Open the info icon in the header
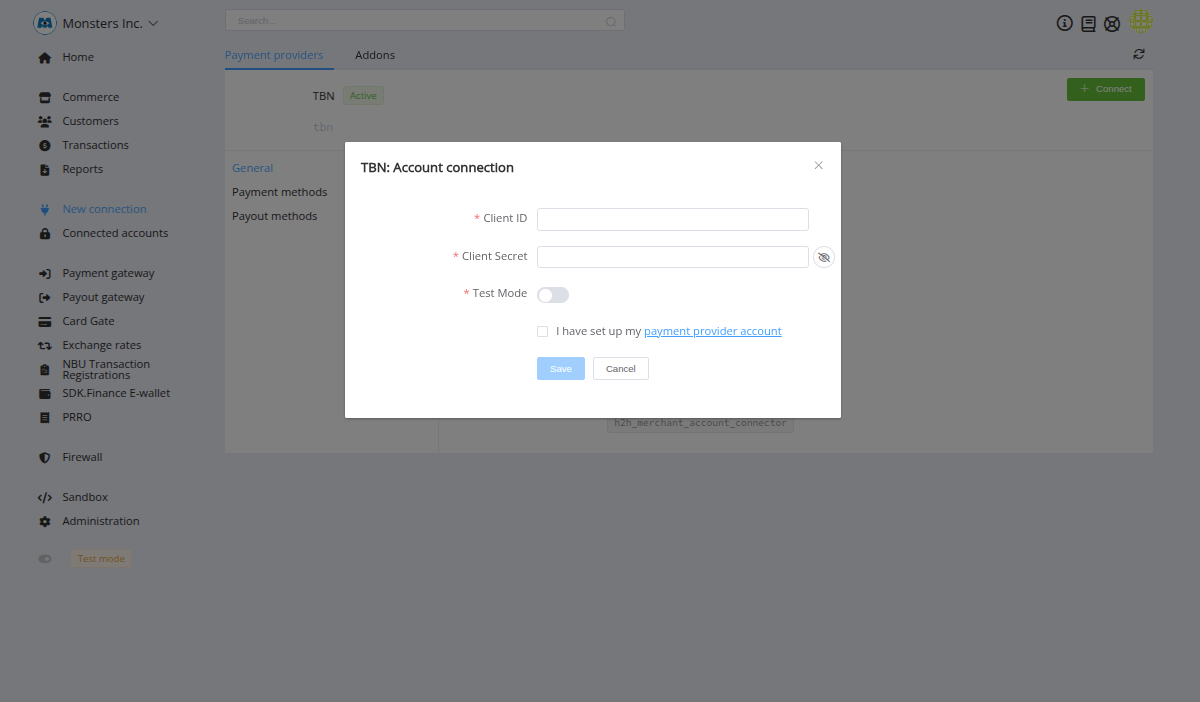Viewport: 1200px width, 702px height. 1065,23
